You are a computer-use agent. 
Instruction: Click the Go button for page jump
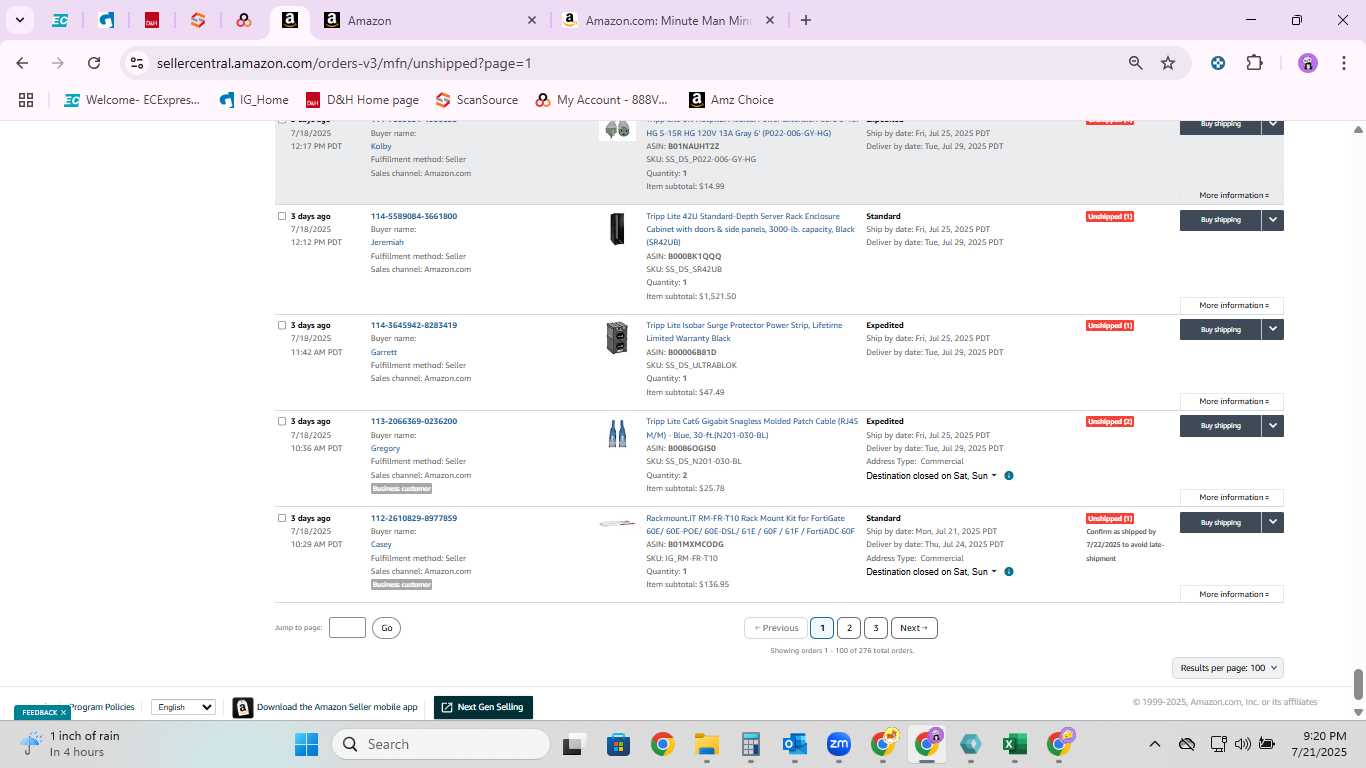(386, 628)
